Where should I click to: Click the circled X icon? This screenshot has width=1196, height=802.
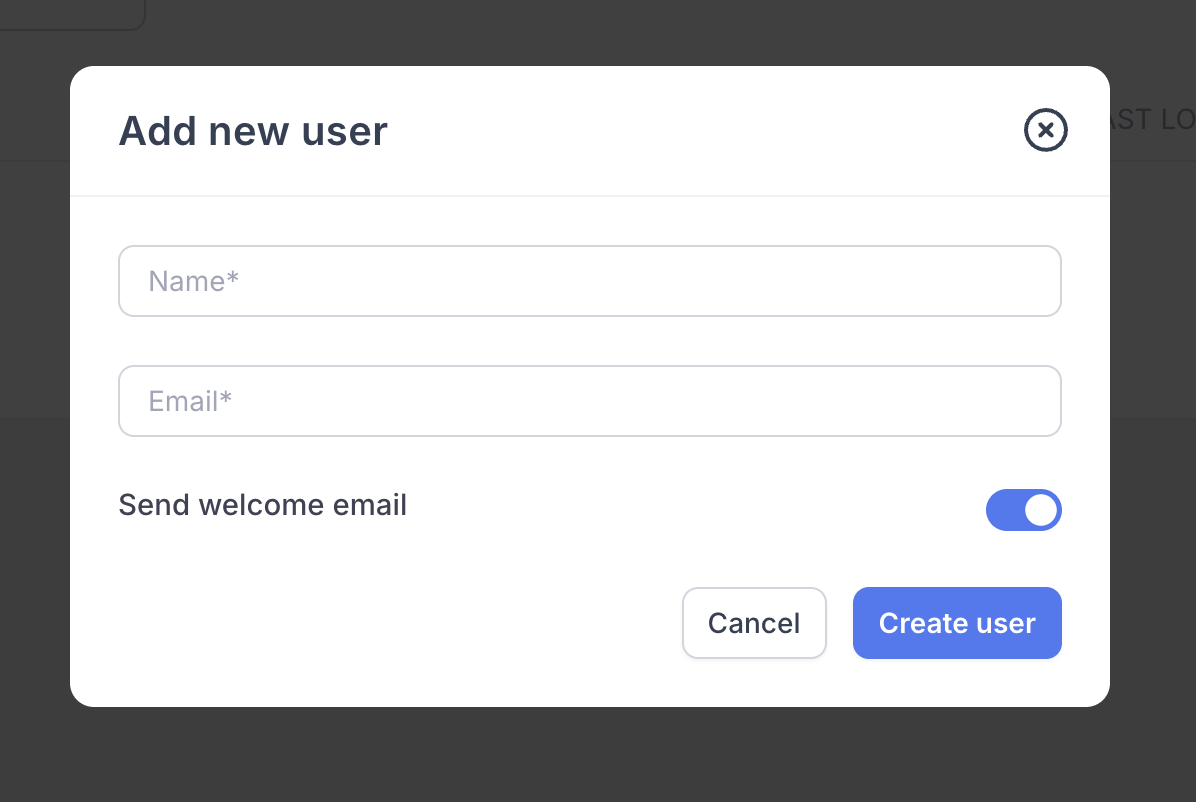coord(1046,130)
